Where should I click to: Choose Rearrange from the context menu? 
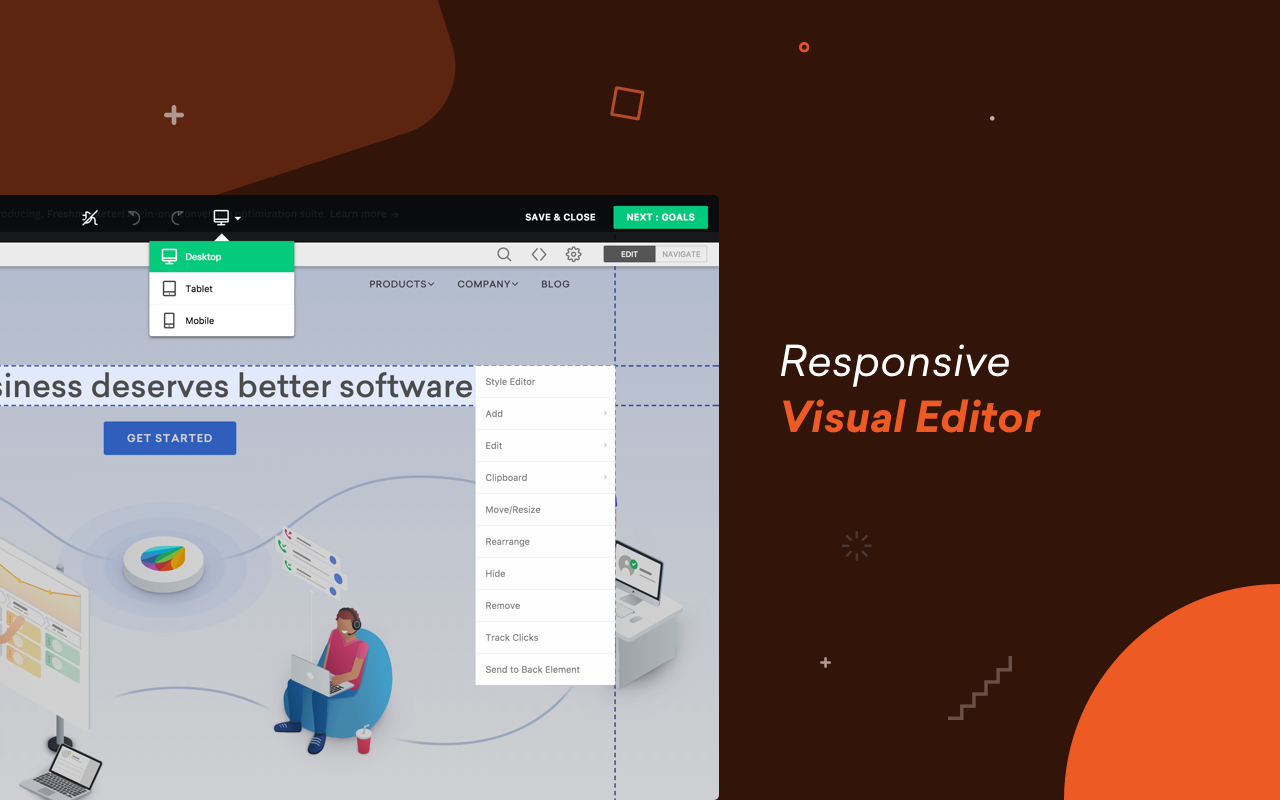tap(544, 542)
